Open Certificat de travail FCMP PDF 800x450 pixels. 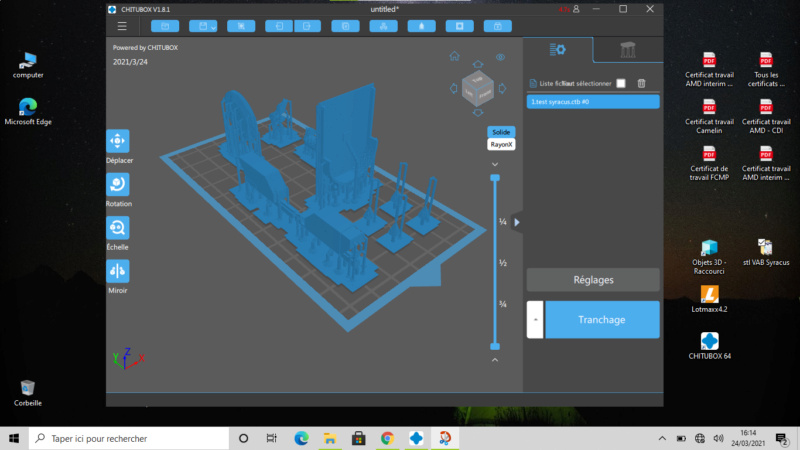click(x=709, y=163)
